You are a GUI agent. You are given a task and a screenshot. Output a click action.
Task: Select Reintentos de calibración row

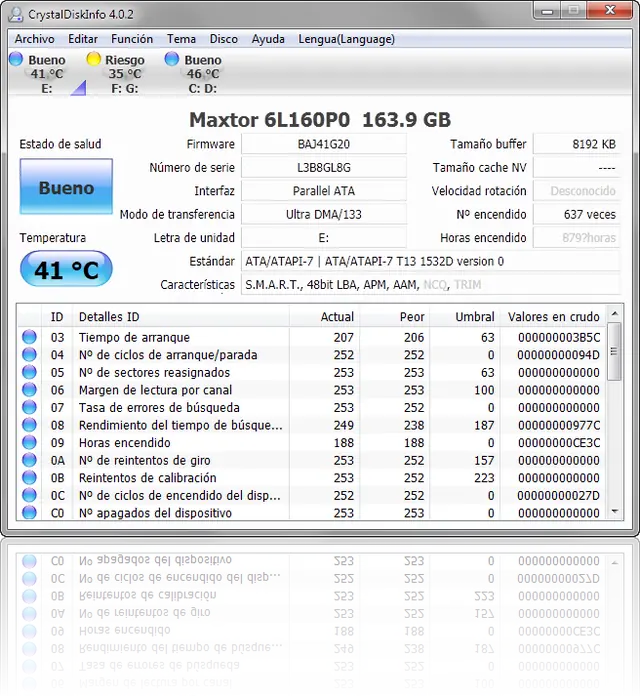[312, 478]
